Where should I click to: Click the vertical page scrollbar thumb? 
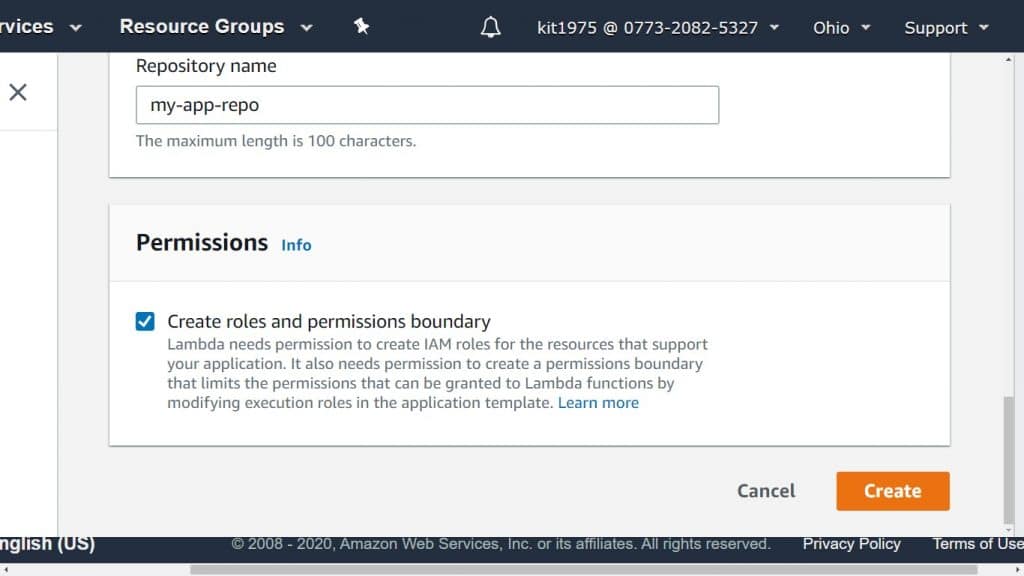tap(1008, 460)
